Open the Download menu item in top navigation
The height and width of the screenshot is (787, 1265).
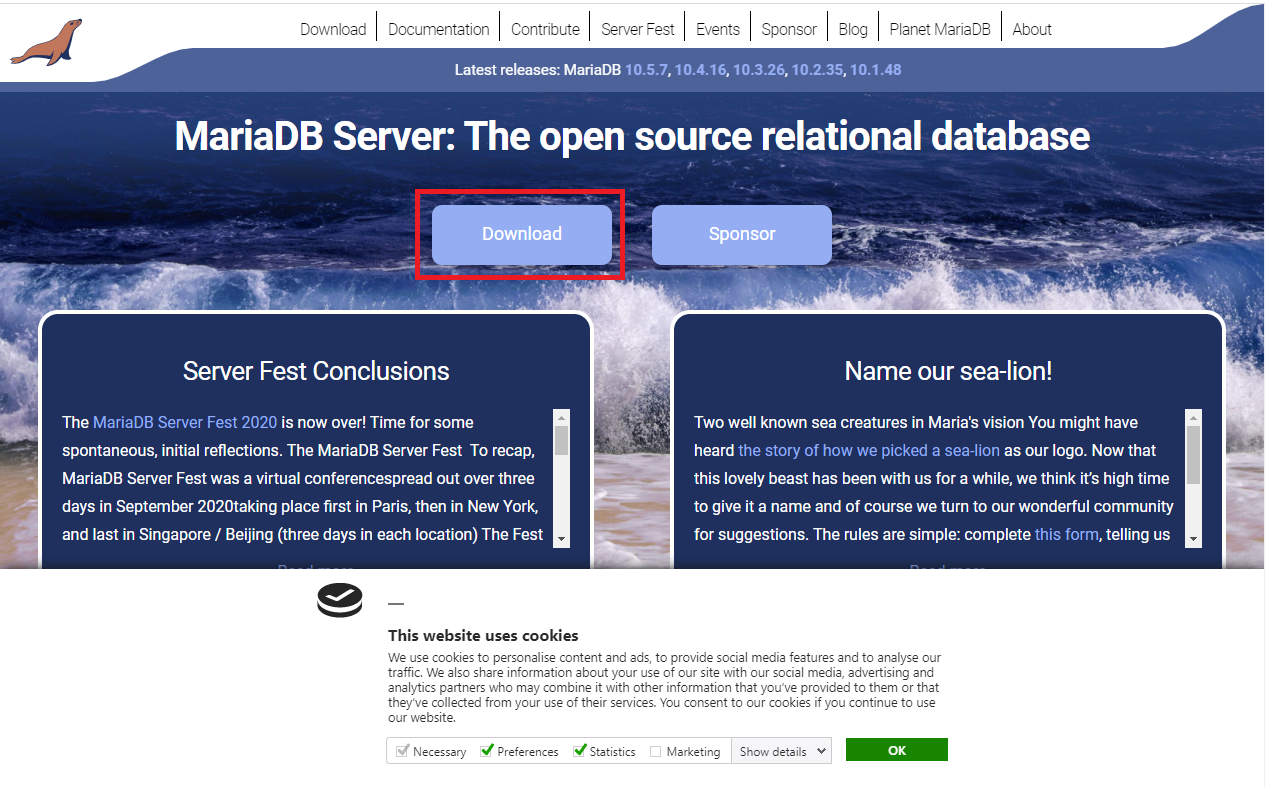tap(333, 29)
